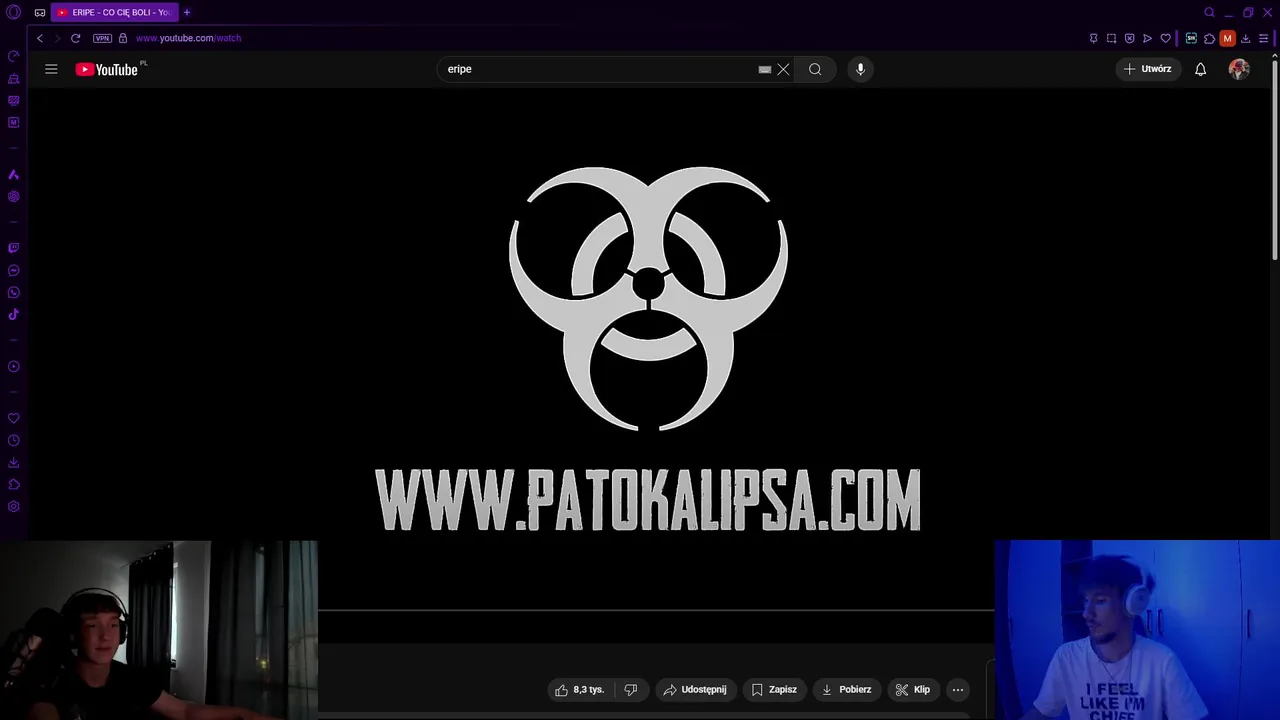
Task: Click the send/flow arrow toolbar icon
Action: click(x=1147, y=38)
